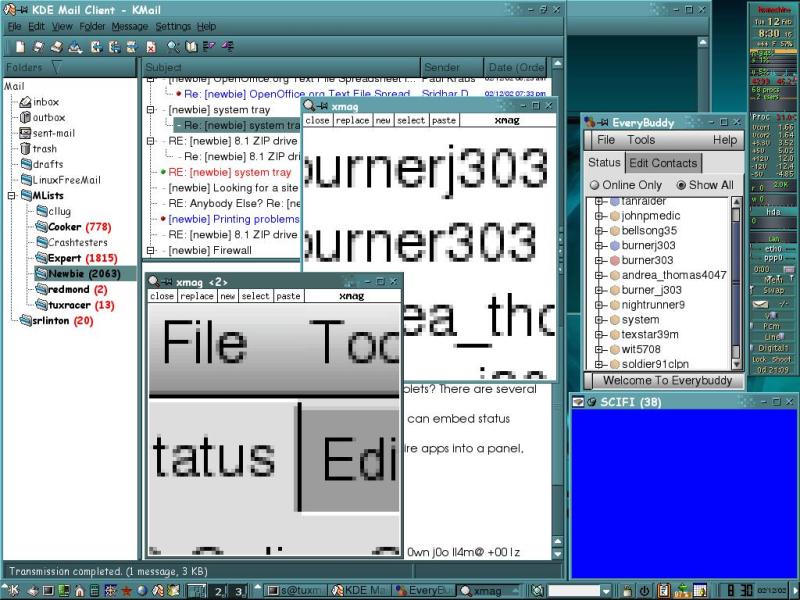
Task: Click the Reply toolbar icon
Action: pyautogui.click(x=96, y=47)
